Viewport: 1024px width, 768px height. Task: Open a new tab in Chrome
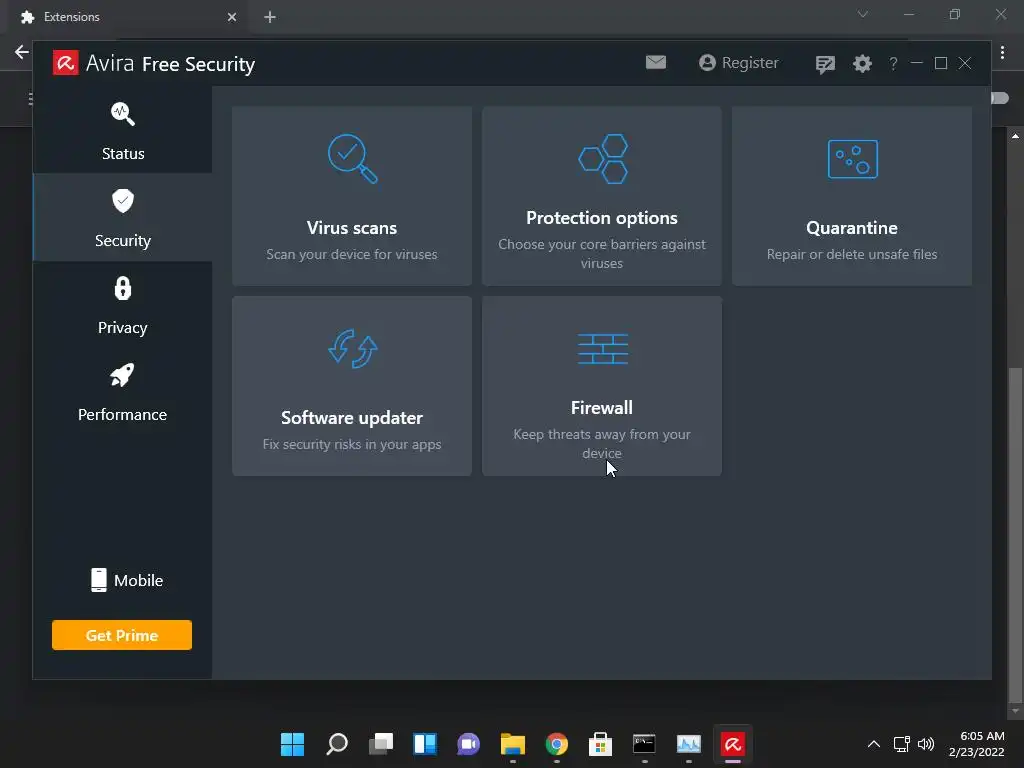pyautogui.click(x=270, y=17)
